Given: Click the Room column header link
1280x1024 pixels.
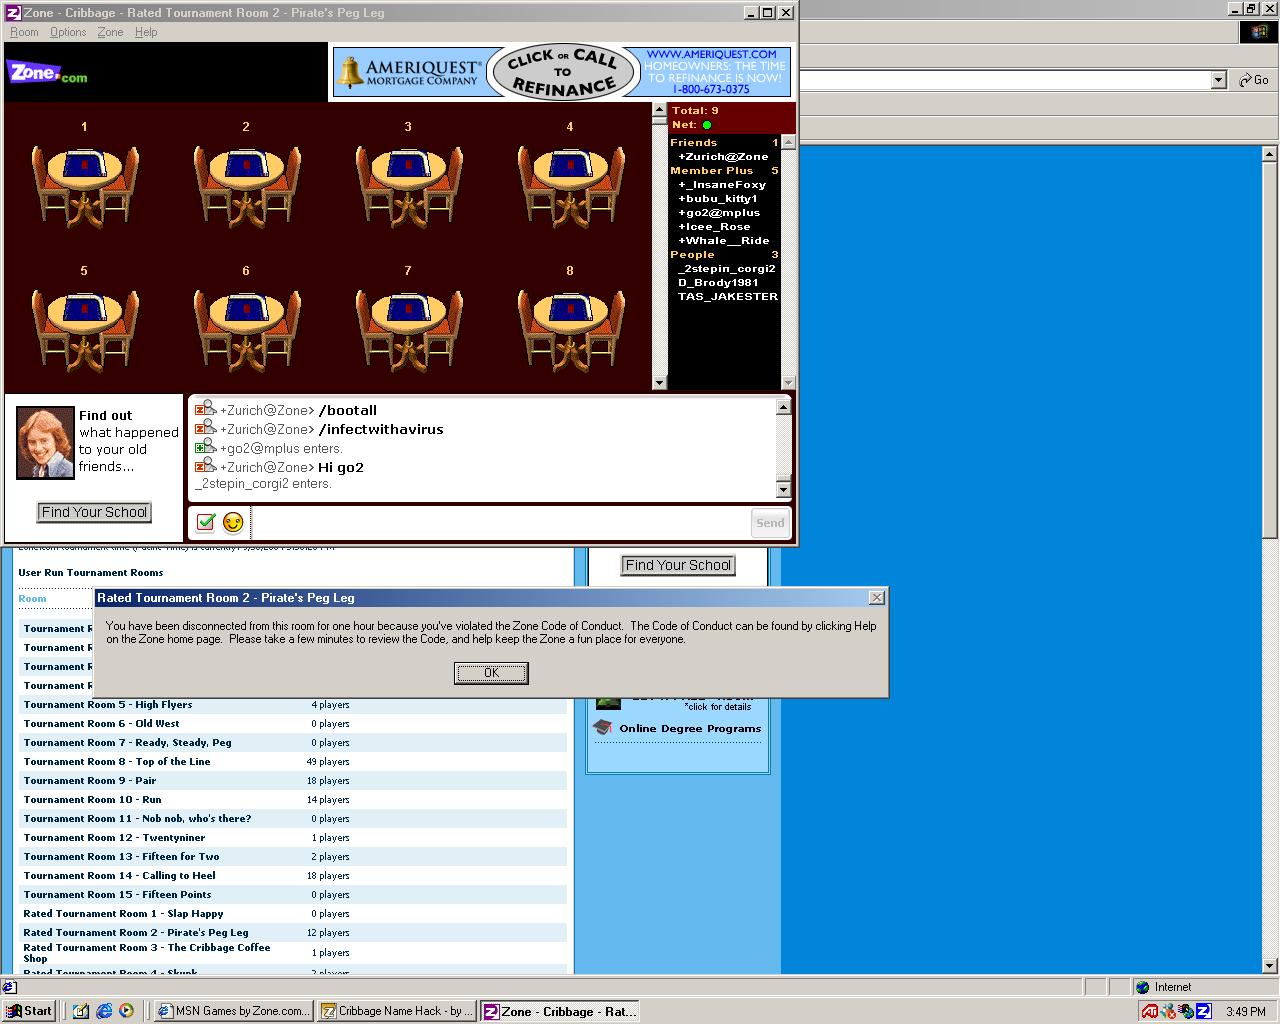Looking at the screenshot, I should click(x=32, y=599).
